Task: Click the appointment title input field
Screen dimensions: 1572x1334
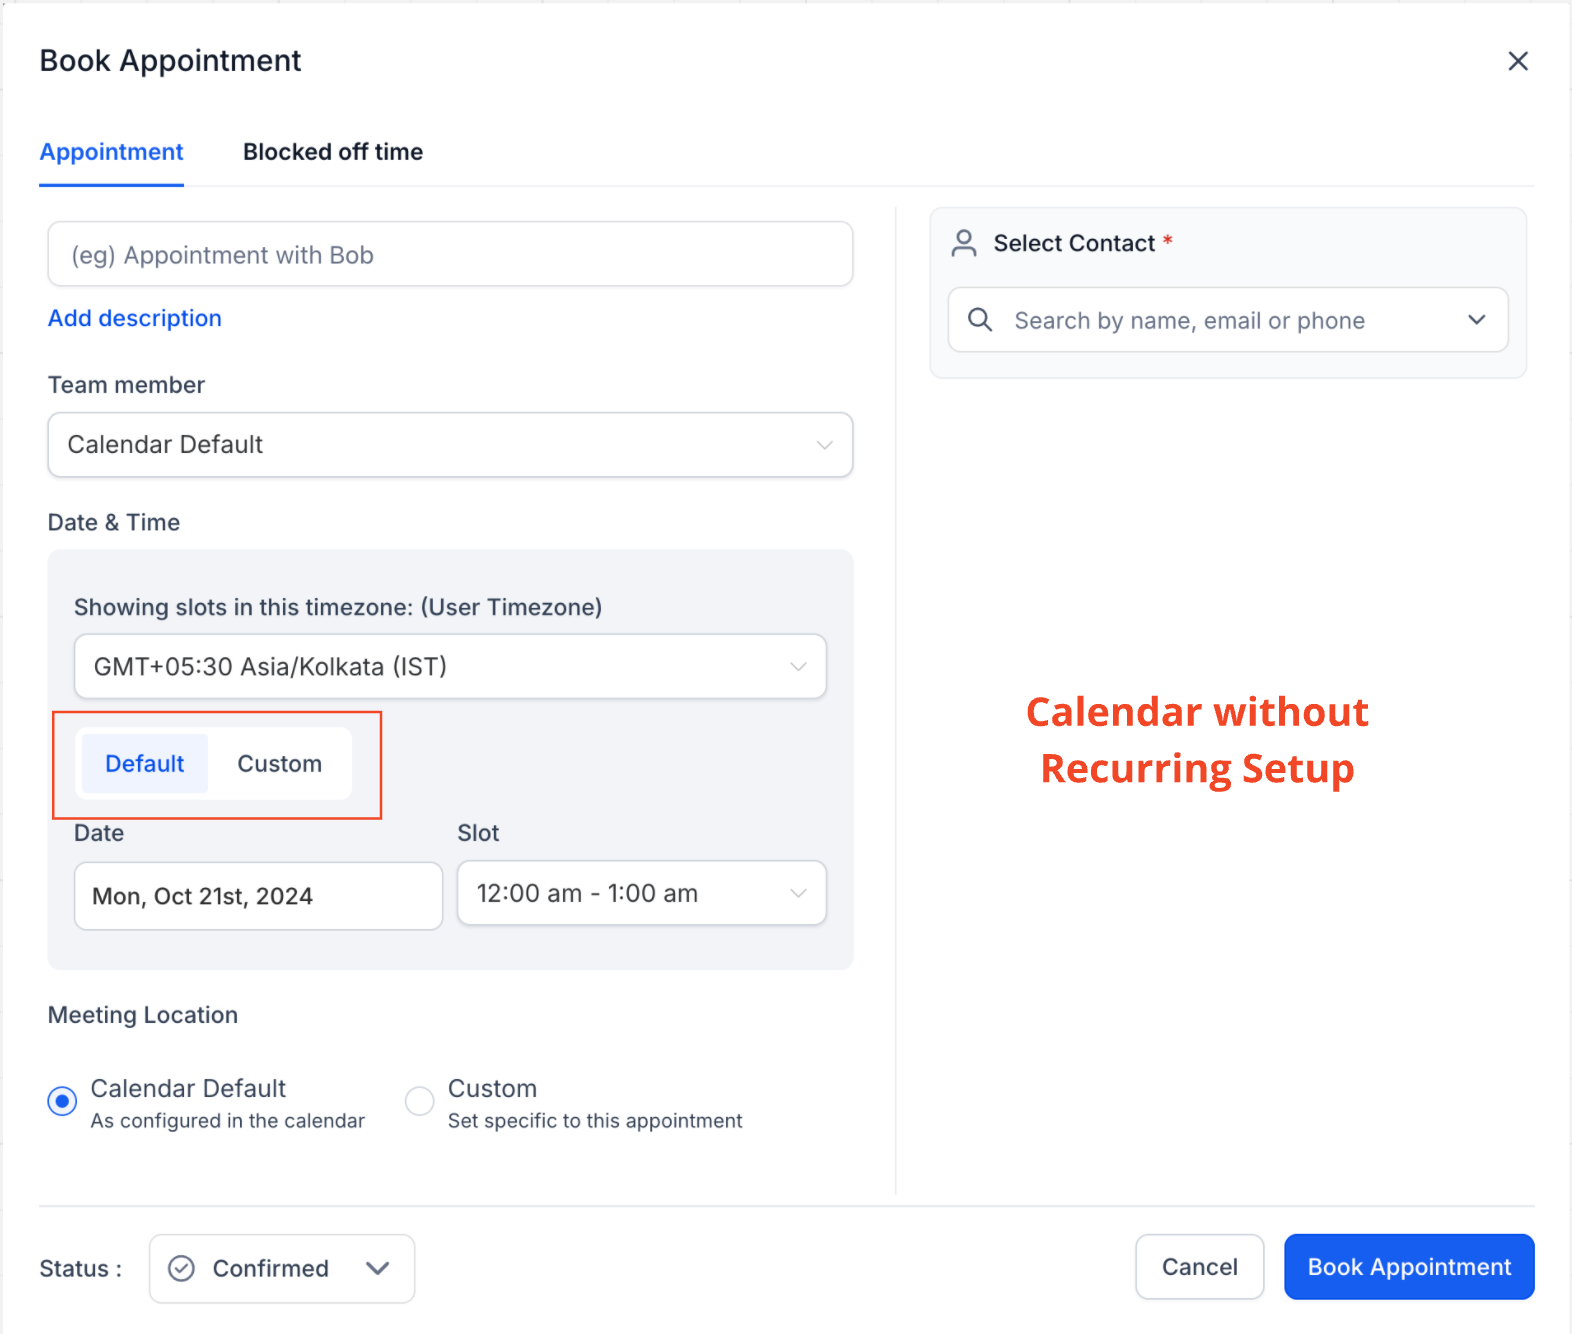Action: pos(450,254)
